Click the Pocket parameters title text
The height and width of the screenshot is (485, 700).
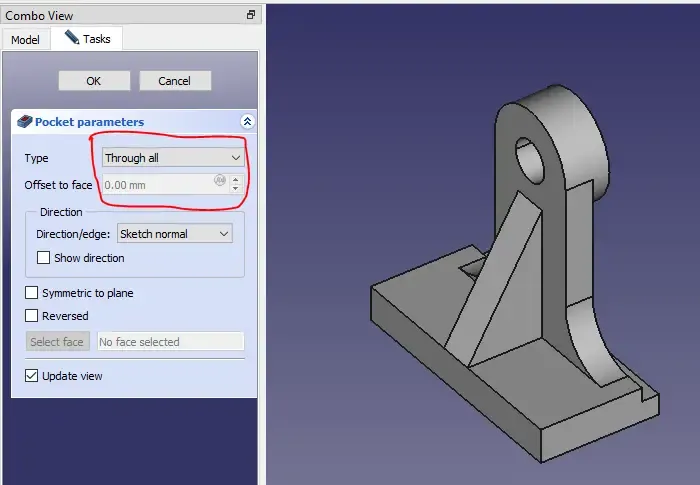tap(89, 122)
